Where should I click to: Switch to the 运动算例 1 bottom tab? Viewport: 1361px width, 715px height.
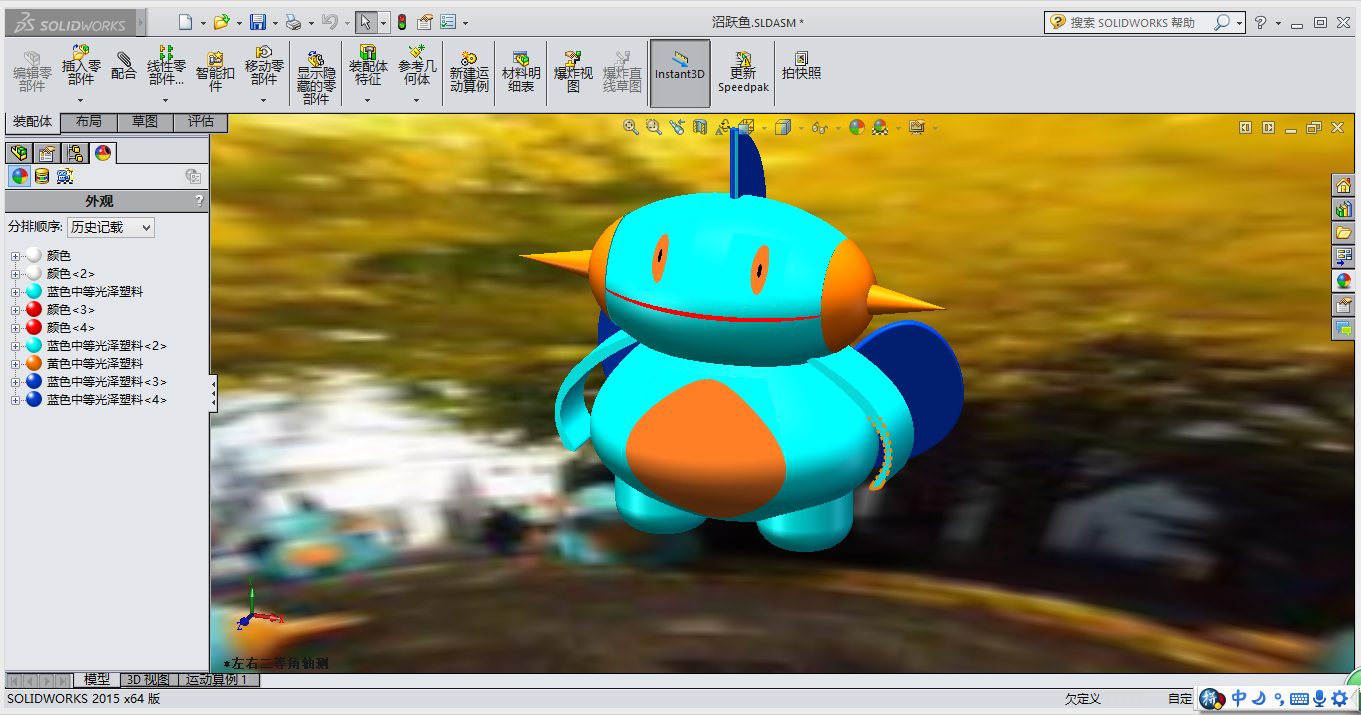(219, 680)
